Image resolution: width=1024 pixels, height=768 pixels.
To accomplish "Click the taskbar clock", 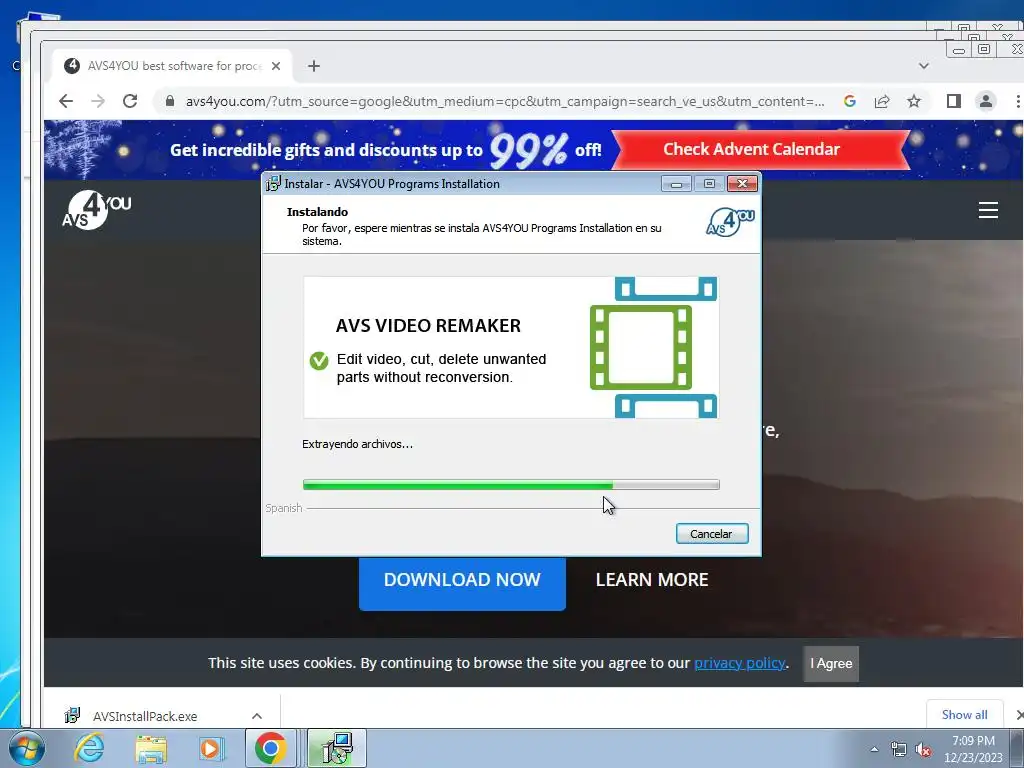I will [973, 749].
